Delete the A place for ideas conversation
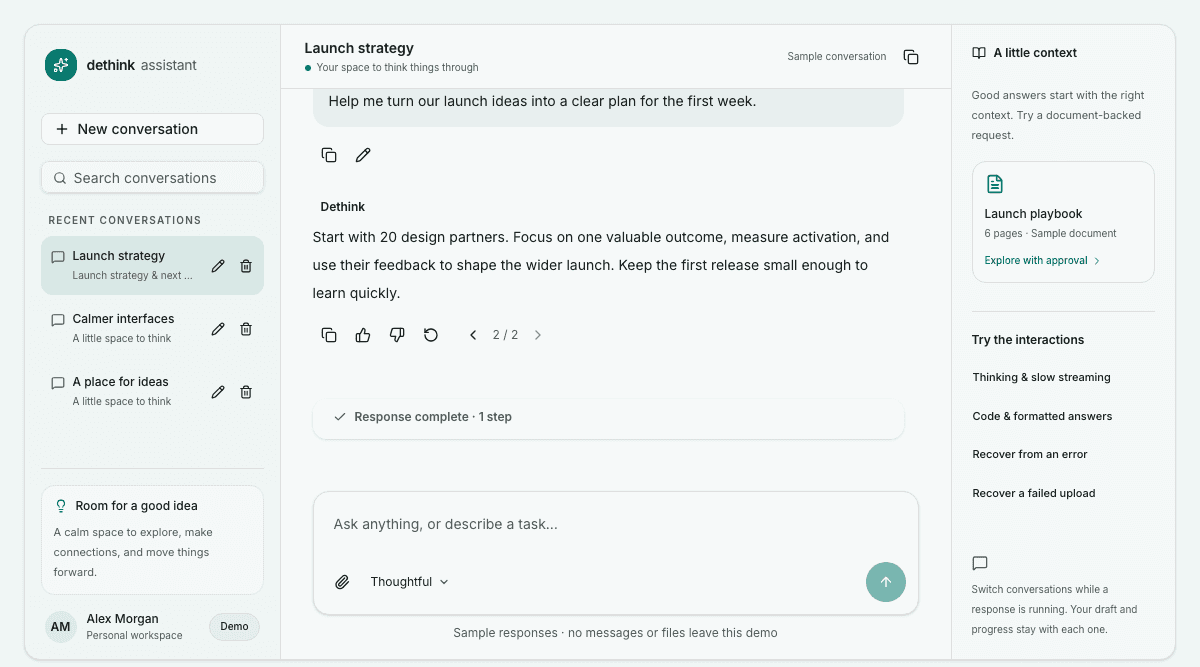Viewport: 1200px width, 667px height. 246,392
